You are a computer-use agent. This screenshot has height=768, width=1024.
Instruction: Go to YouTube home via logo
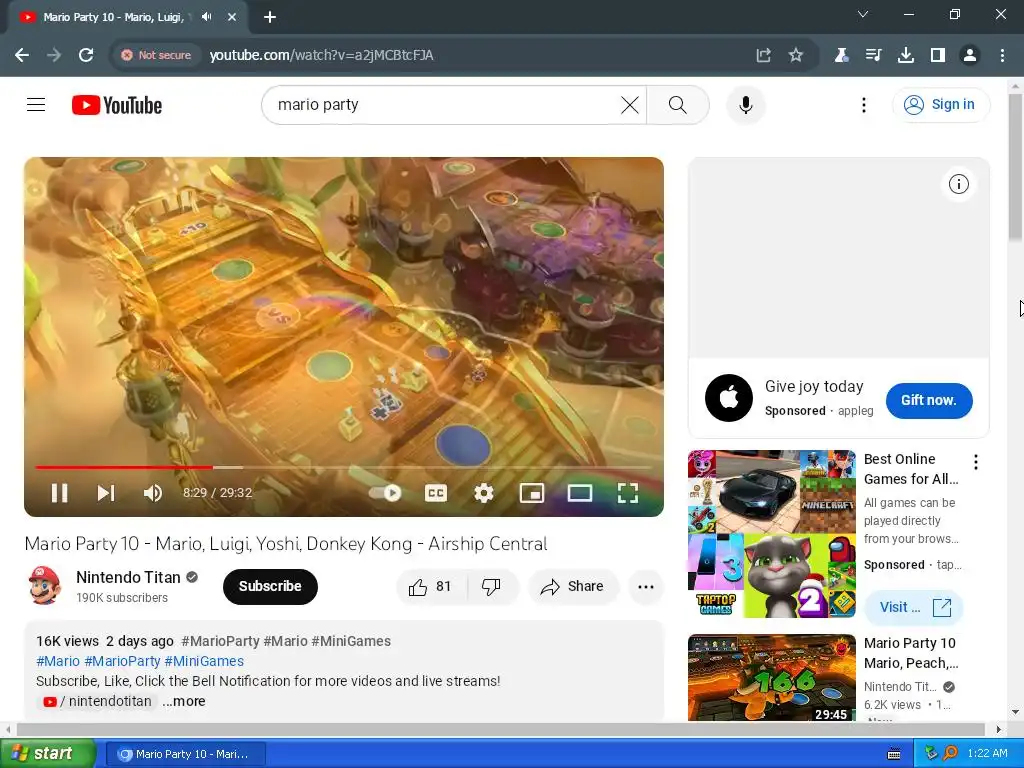(x=117, y=105)
